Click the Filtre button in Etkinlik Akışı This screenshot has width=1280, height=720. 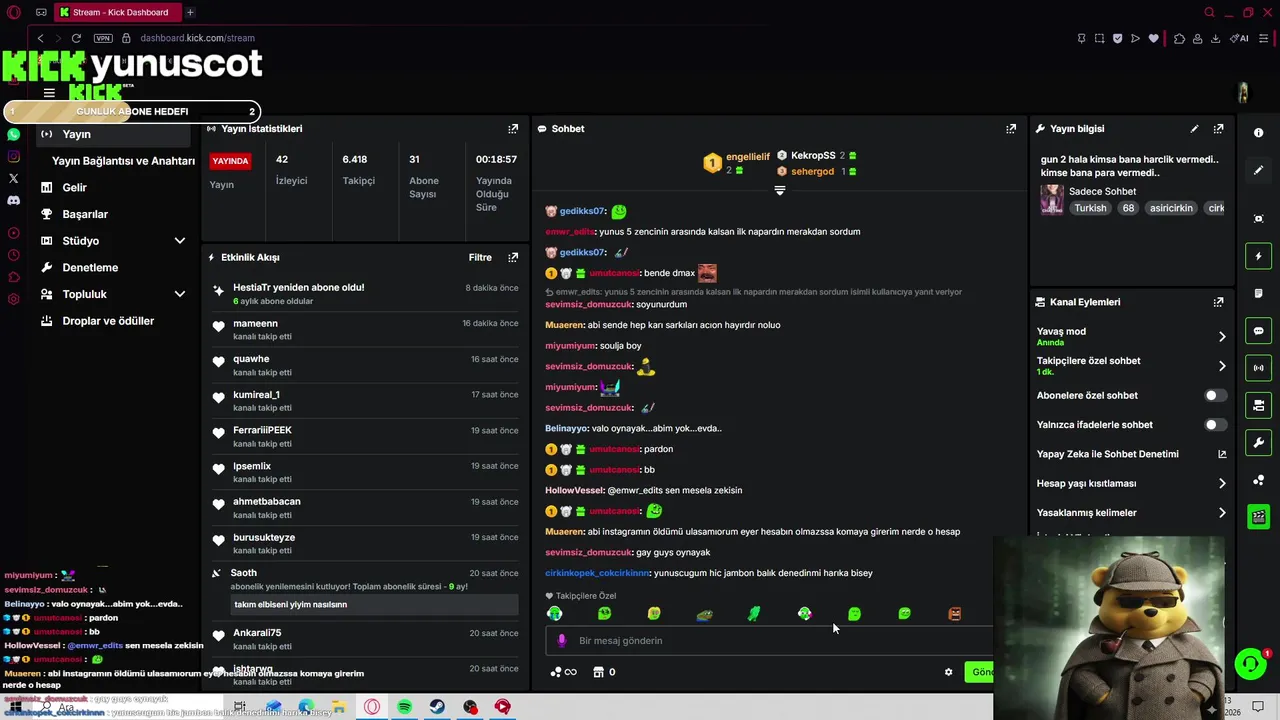(480, 257)
